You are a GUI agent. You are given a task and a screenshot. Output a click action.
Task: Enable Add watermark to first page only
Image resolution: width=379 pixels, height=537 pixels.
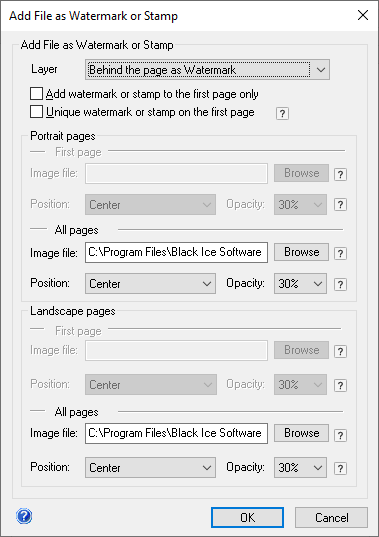pos(36,93)
